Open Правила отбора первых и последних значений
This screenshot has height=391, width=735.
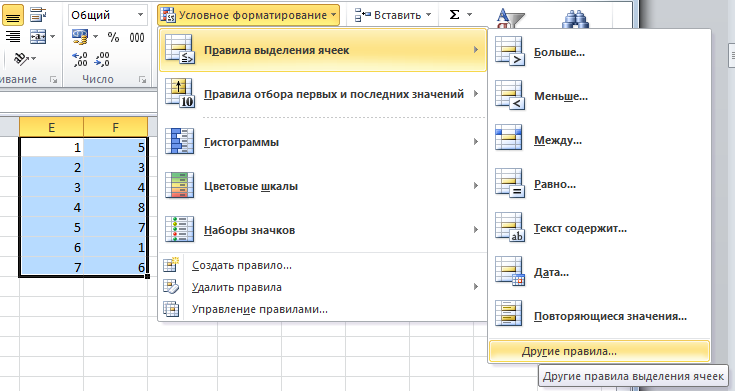(x=323, y=94)
